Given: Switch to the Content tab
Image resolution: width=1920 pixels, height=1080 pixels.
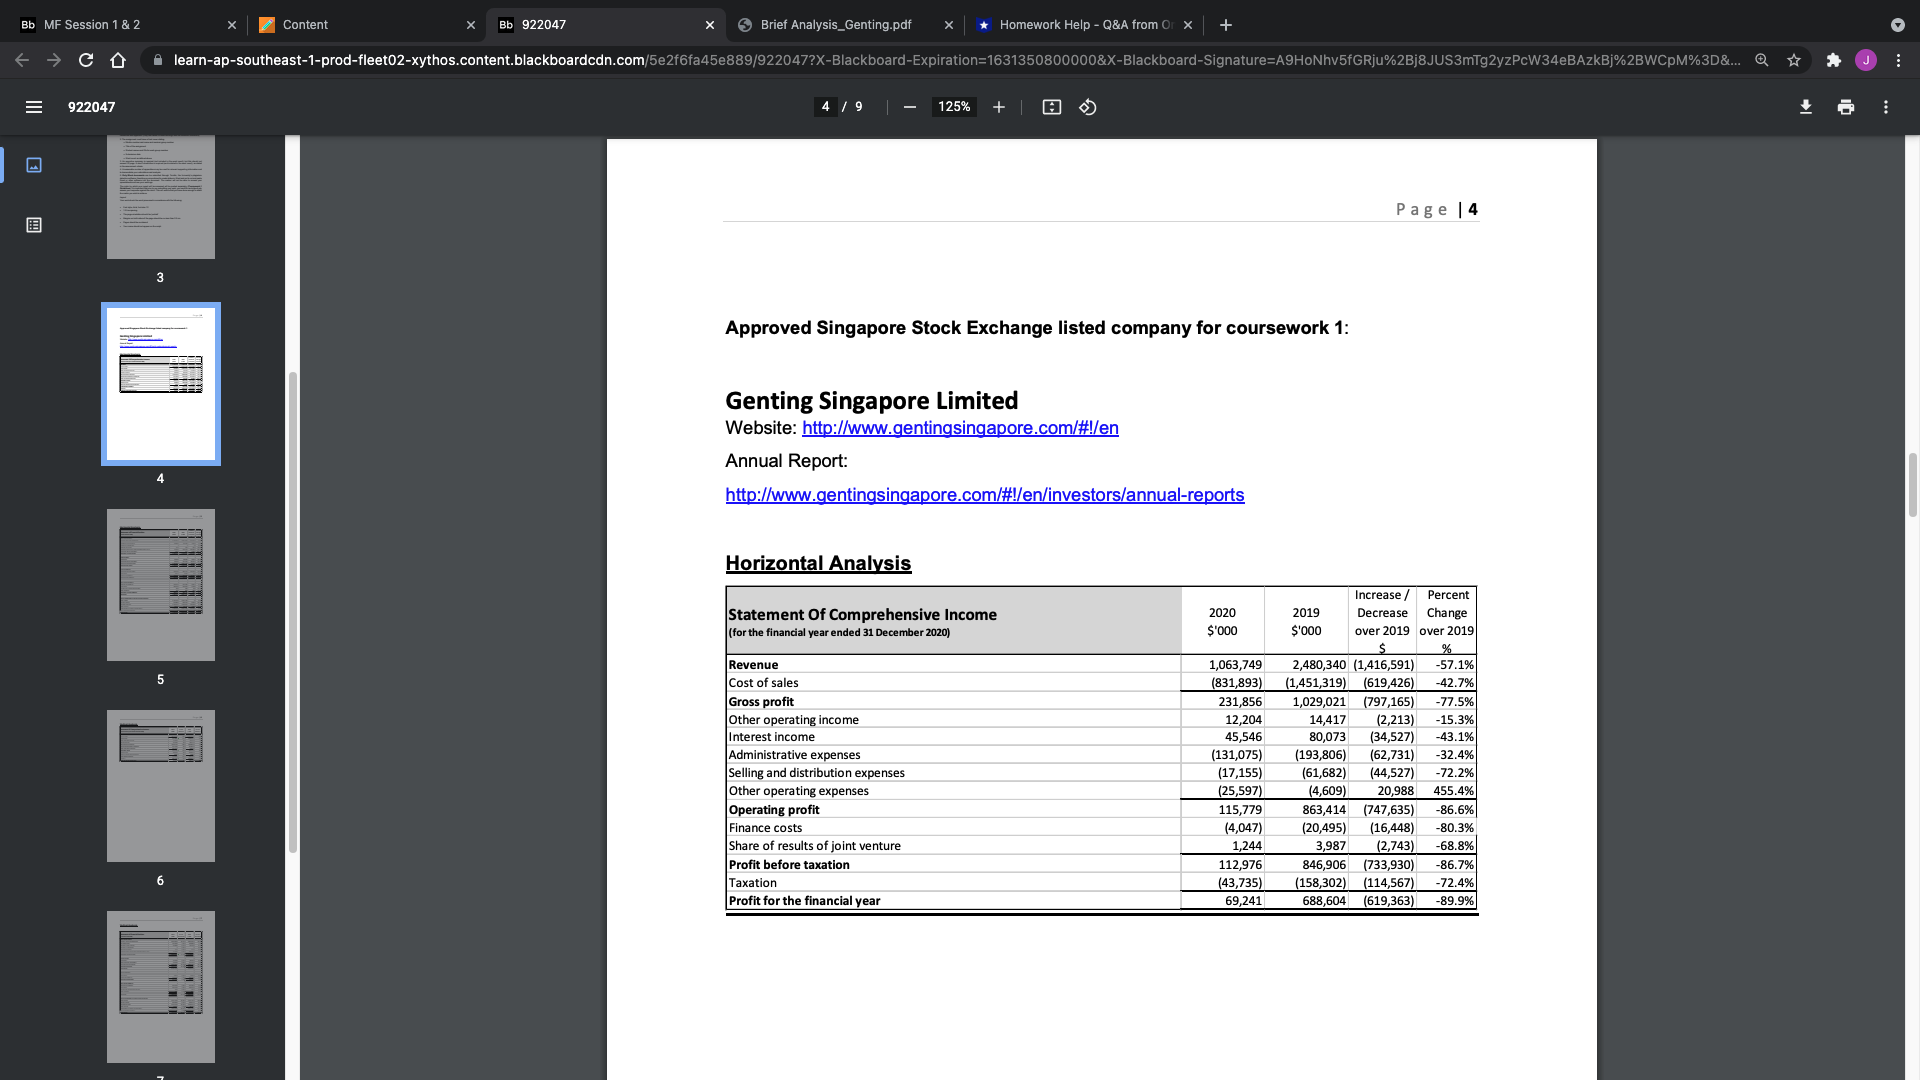Looking at the screenshot, I should [305, 24].
